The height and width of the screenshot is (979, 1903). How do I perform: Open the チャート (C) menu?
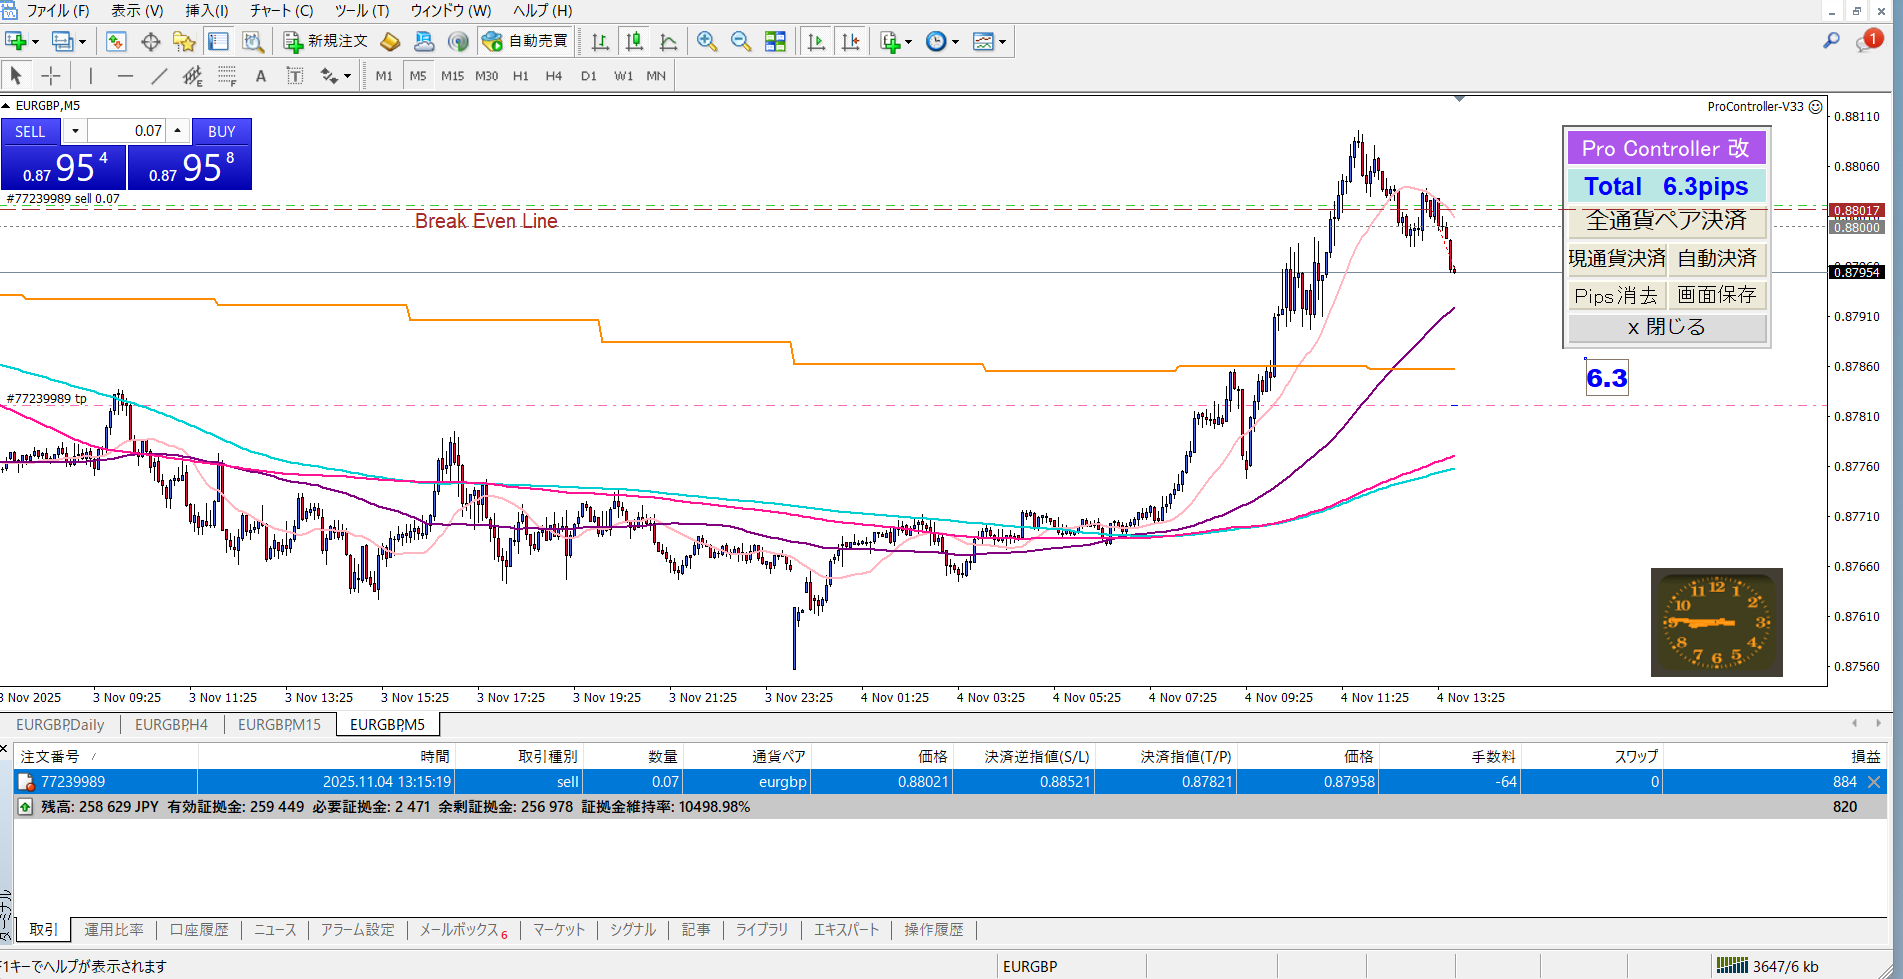pos(281,10)
